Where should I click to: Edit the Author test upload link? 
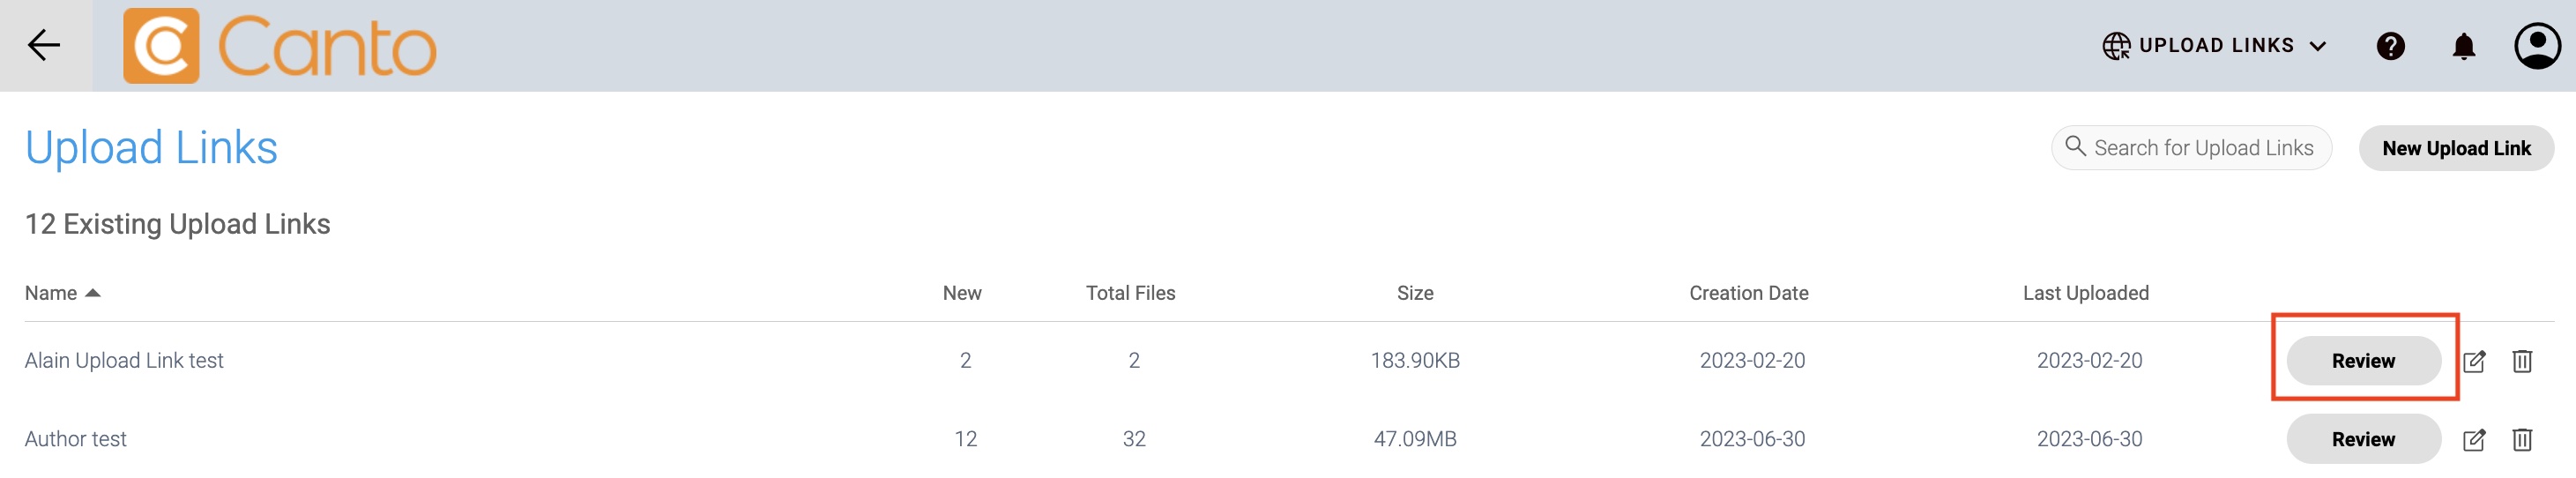click(x=2474, y=440)
